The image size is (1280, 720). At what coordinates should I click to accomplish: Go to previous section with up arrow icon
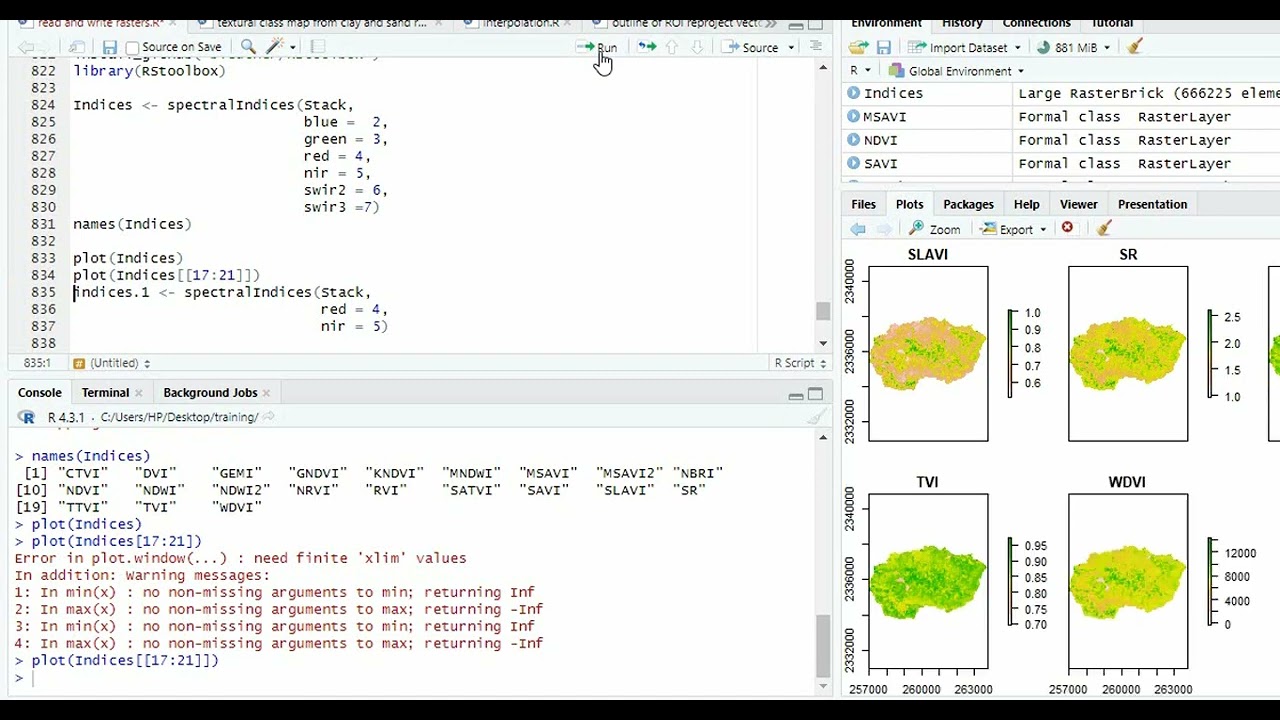tap(672, 47)
